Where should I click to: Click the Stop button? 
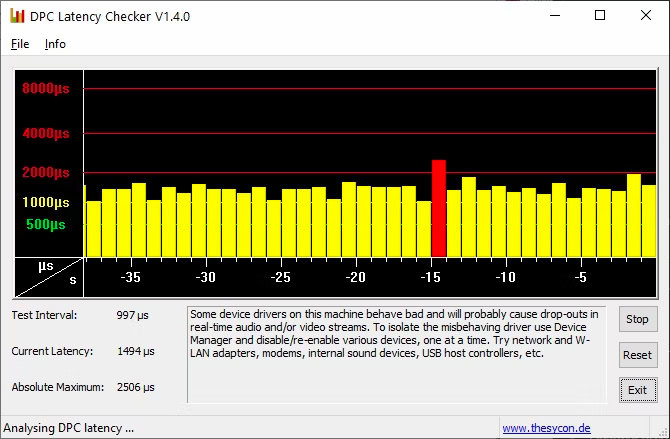pos(638,319)
